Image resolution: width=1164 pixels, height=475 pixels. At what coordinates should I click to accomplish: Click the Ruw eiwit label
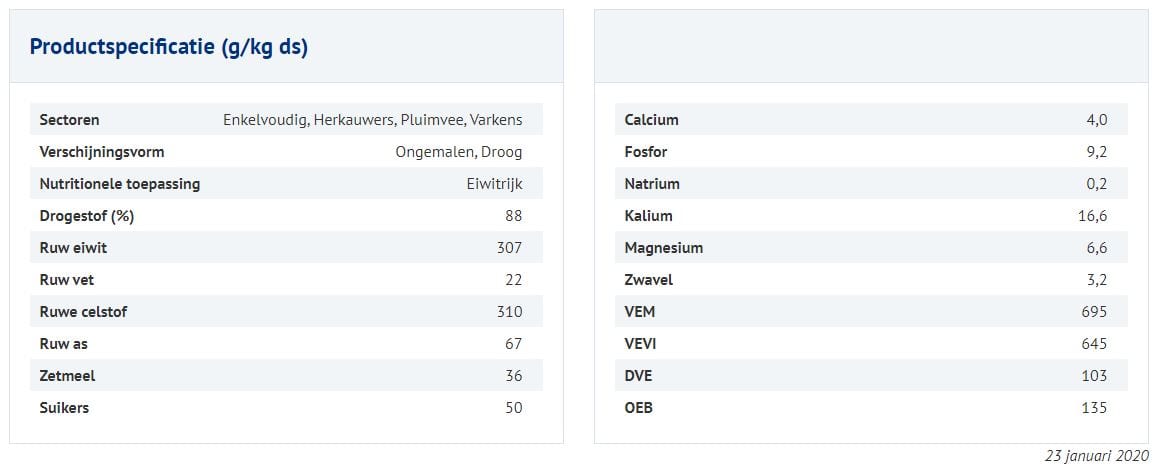tap(72, 248)
